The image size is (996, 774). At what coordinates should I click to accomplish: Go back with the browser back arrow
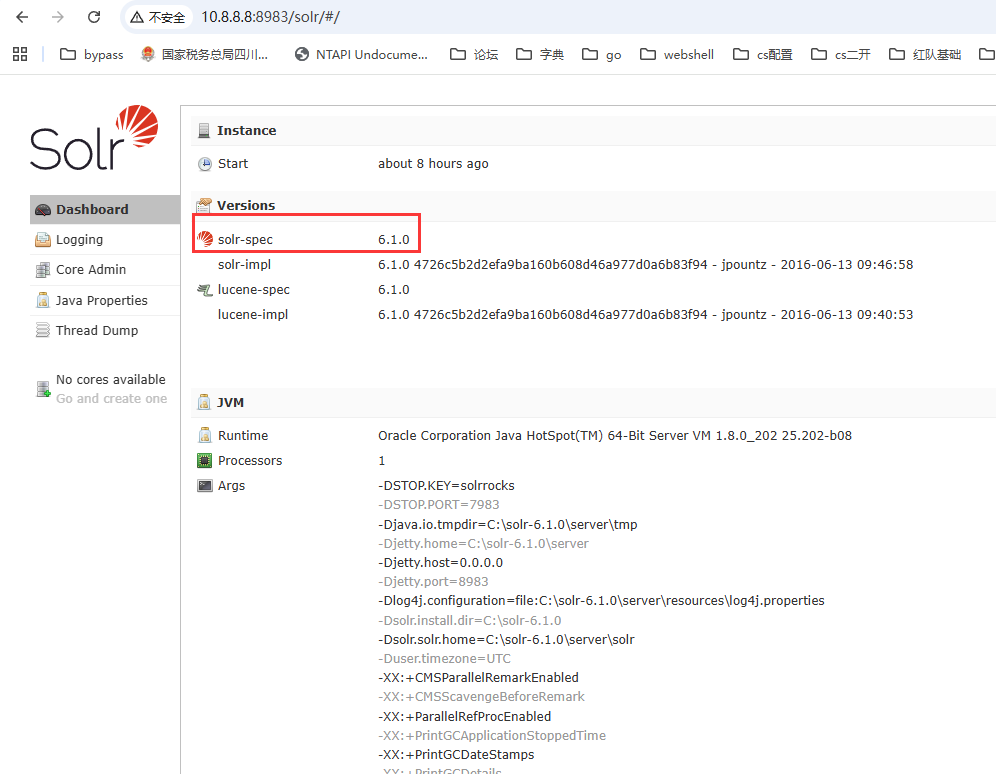(x=22, y=17)
